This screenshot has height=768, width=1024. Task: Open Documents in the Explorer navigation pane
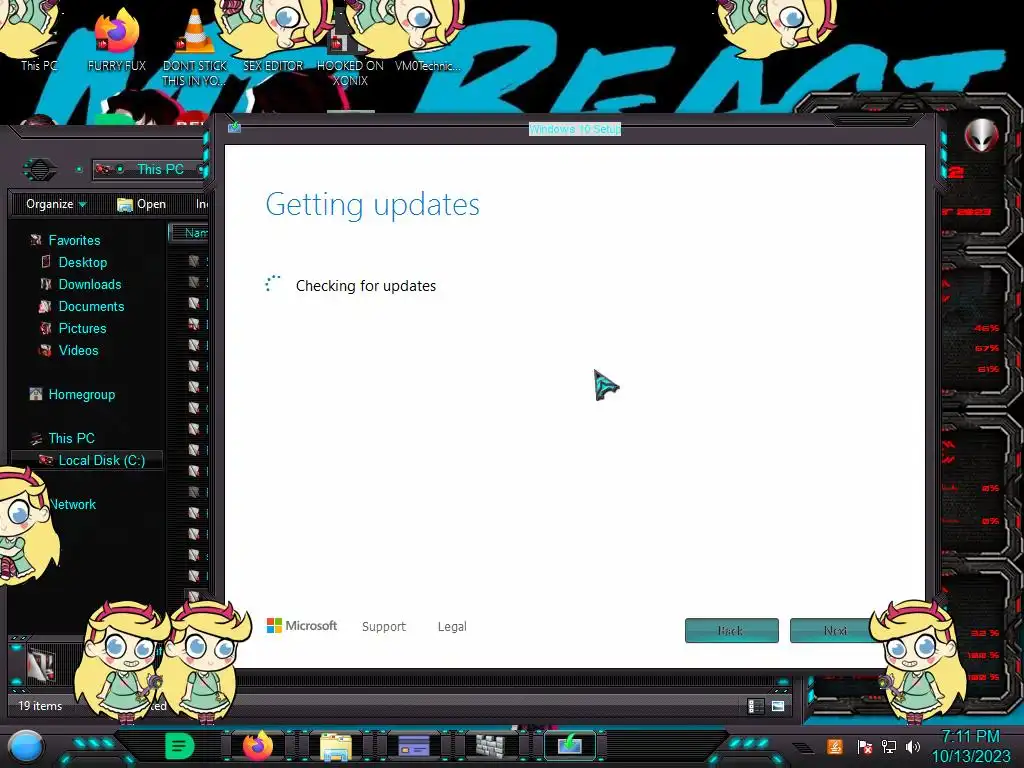(91, 306)
